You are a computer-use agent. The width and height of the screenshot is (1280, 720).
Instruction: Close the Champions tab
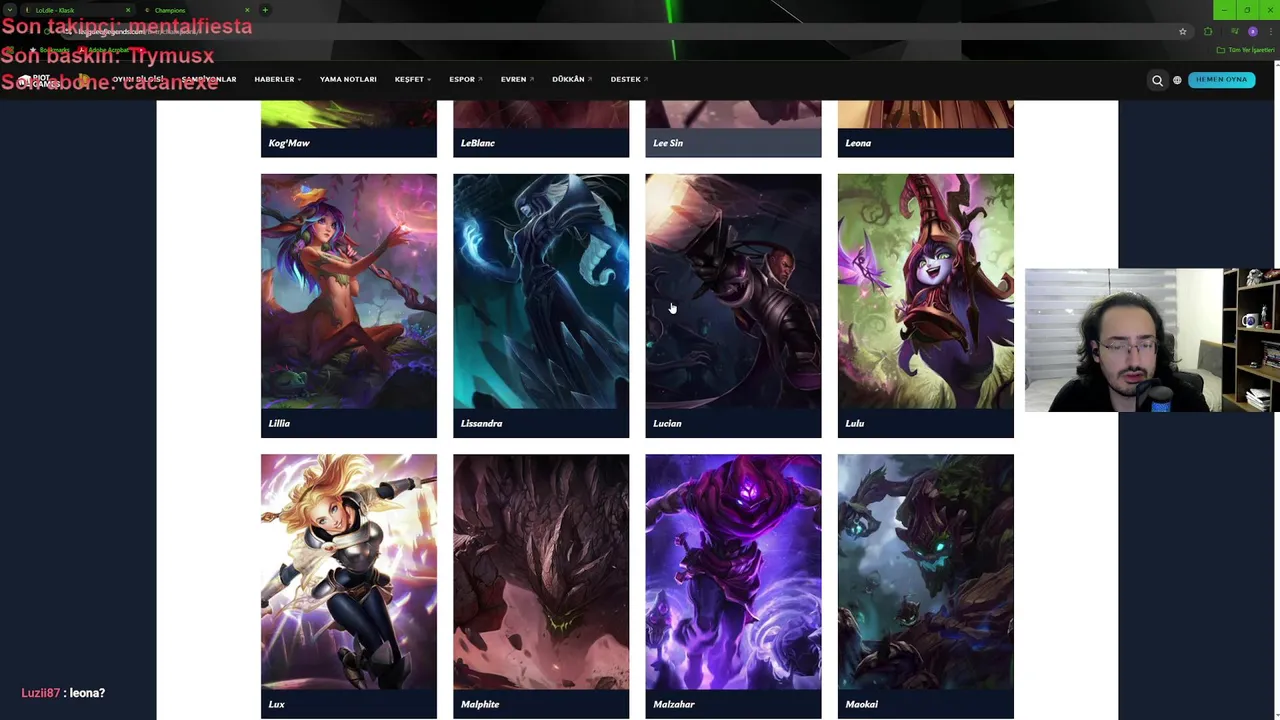tap(247, 10)
